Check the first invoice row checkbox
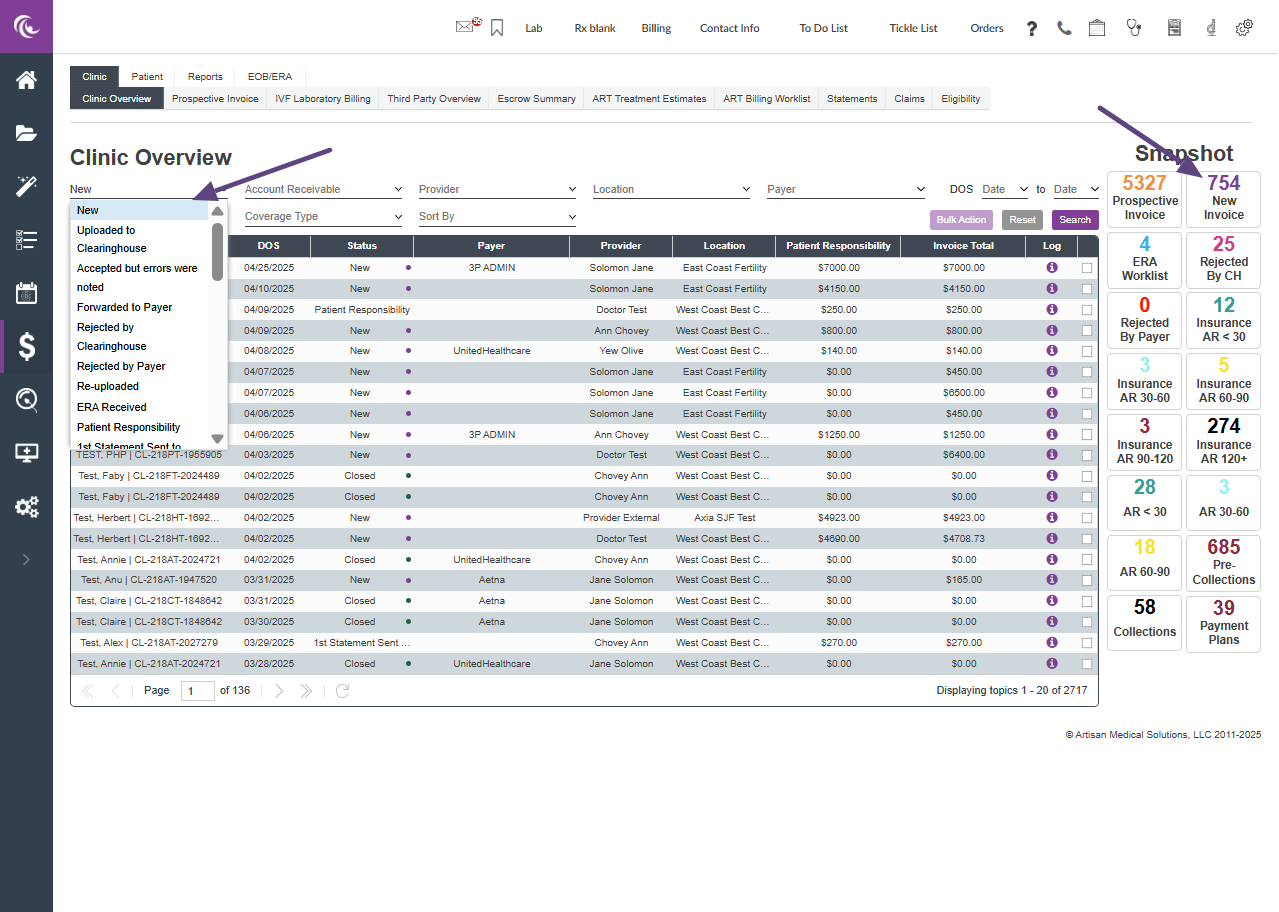Screen dimensions: 1279x912 pyautogui.click(x=1087, y=268)
